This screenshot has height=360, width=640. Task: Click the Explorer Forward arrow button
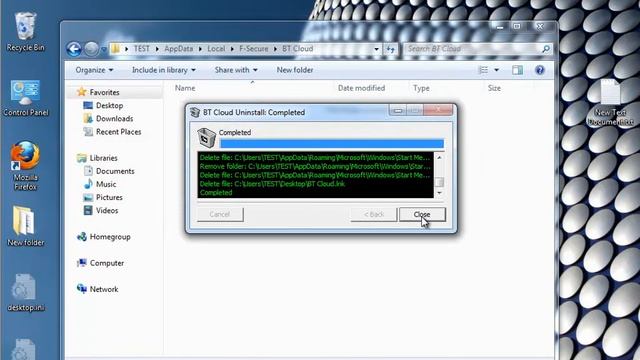pos(91,49)
